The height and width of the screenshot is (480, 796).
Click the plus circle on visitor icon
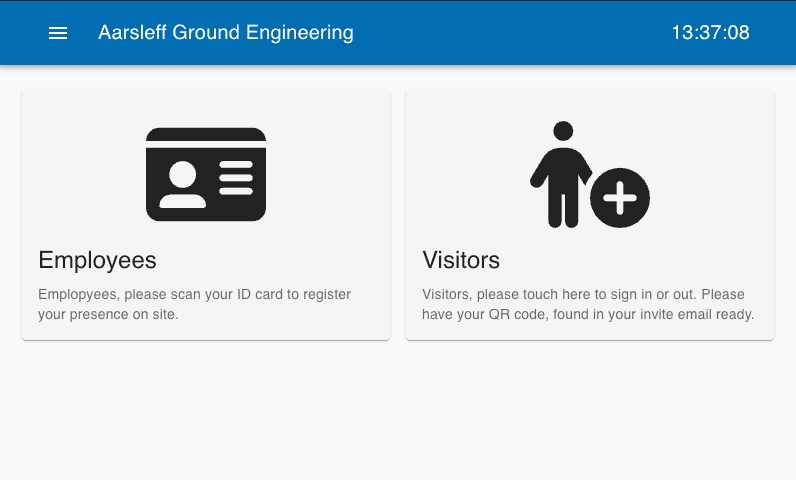click(620, 197)
